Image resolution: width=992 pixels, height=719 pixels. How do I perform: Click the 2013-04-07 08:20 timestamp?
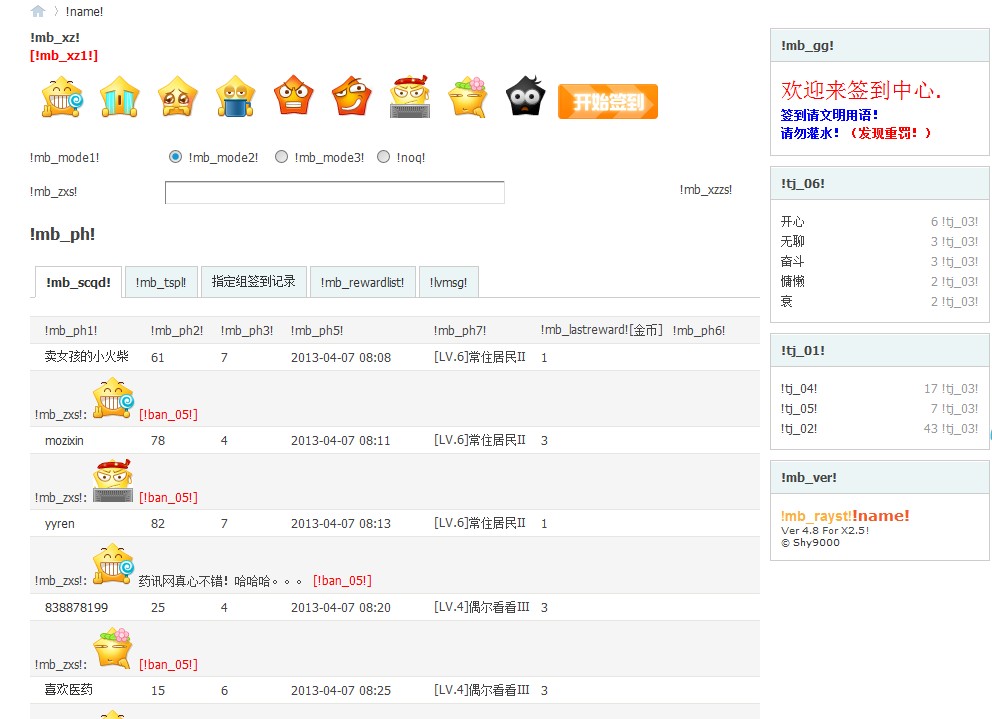coord(341,608)
